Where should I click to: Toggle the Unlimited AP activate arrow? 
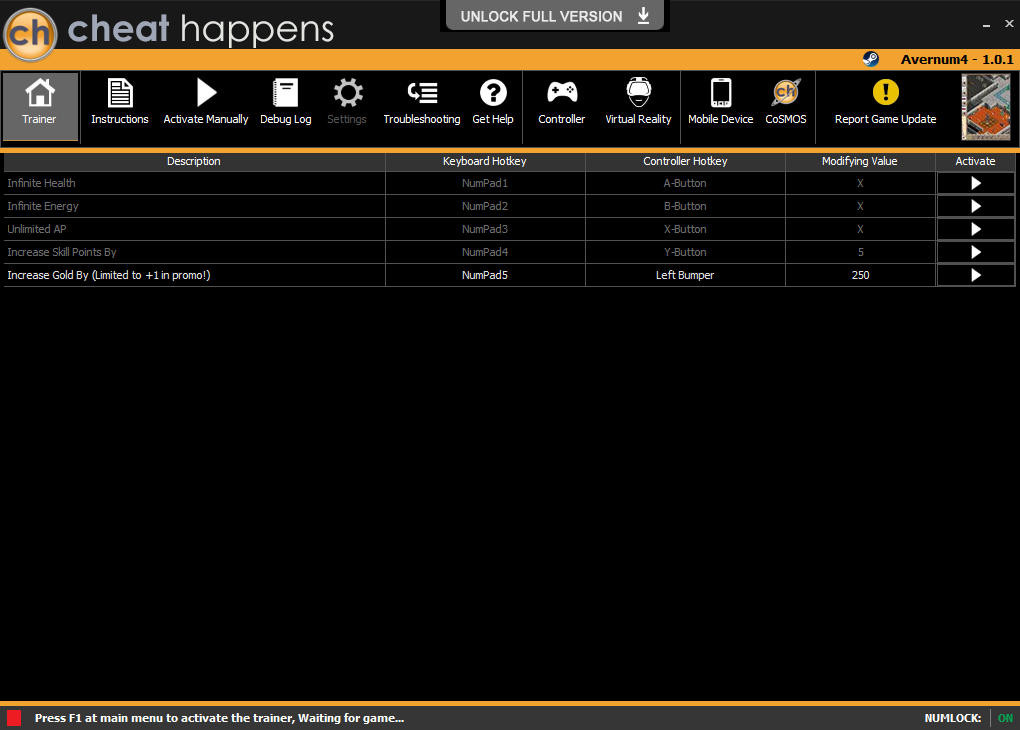[x=976, y=229]
